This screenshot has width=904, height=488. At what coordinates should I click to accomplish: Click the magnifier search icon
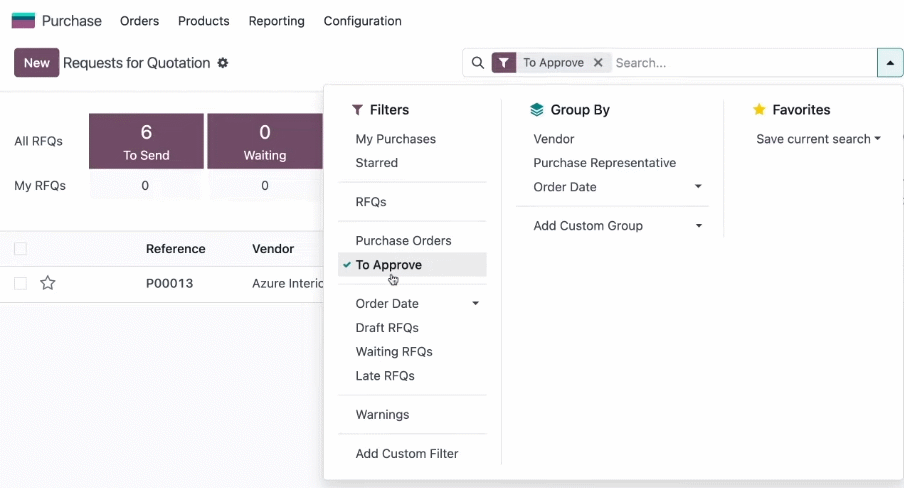point(477,63)
